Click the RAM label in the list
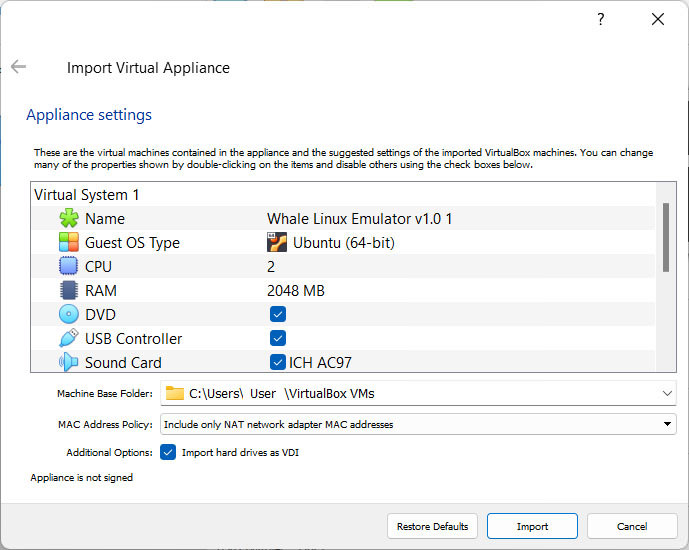 point(101,290)
